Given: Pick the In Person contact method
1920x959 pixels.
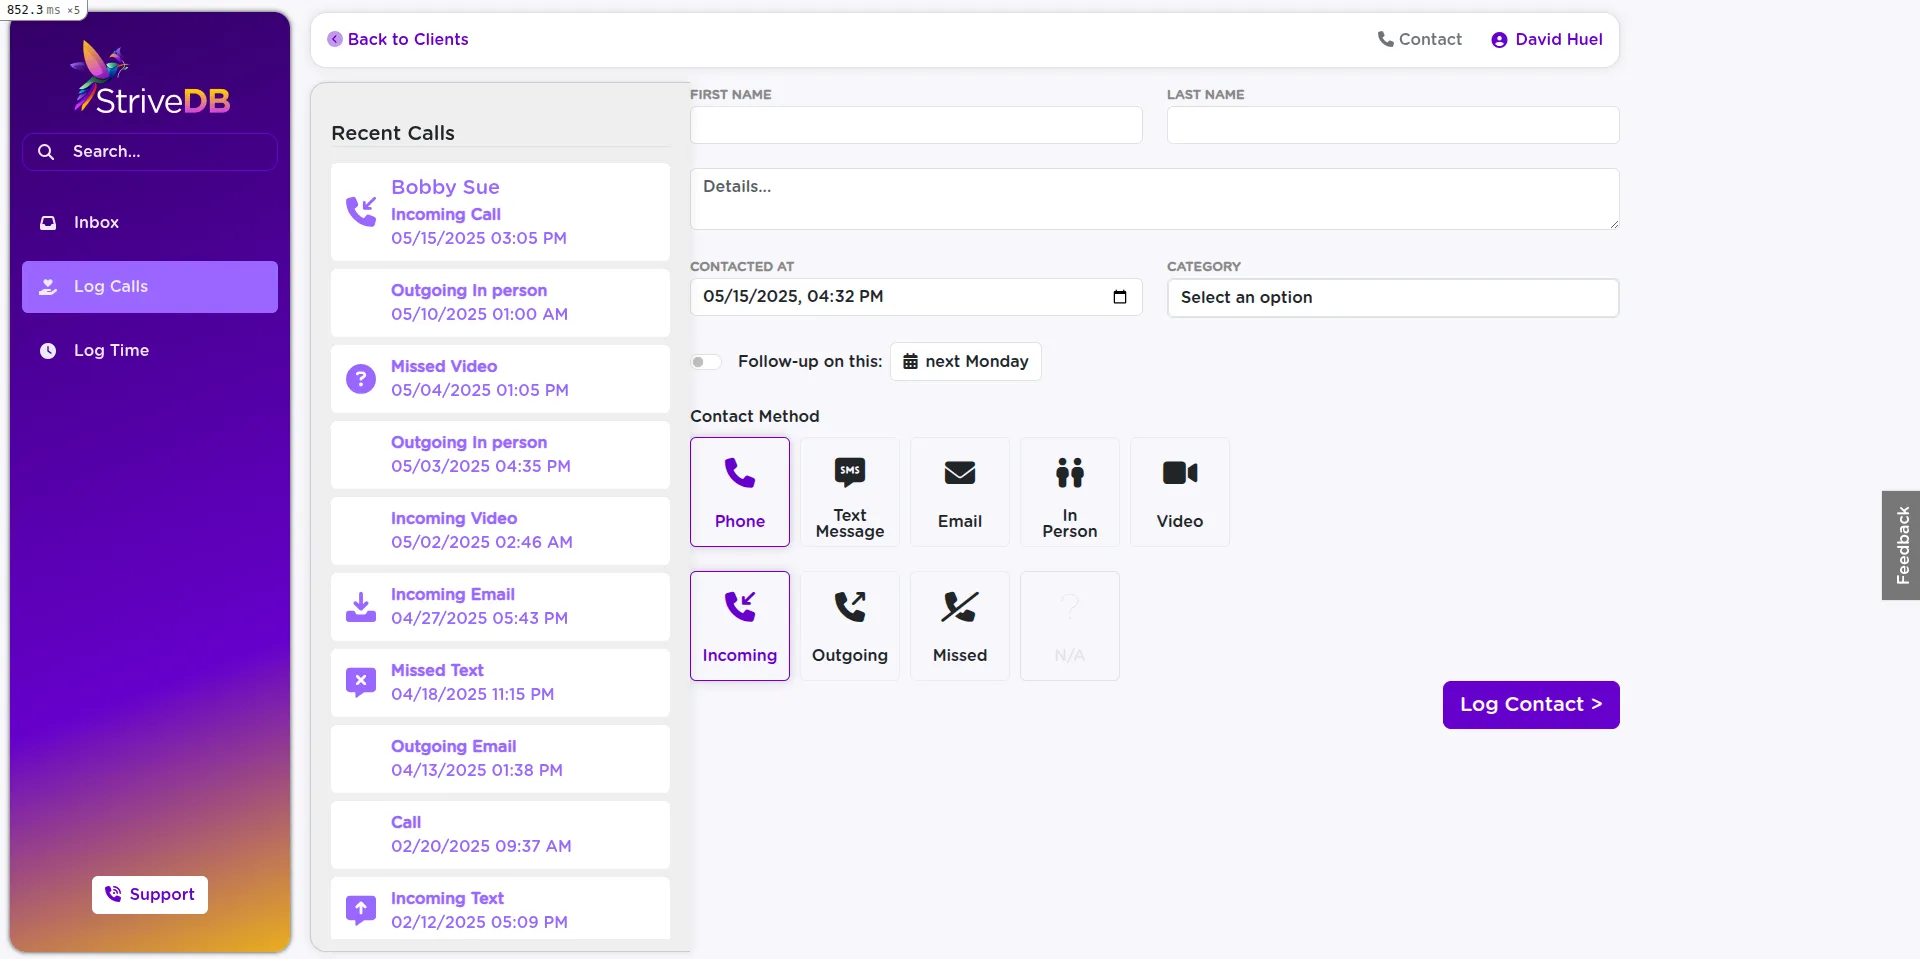Looking at the screenshot, I should tap(1069, 491).
